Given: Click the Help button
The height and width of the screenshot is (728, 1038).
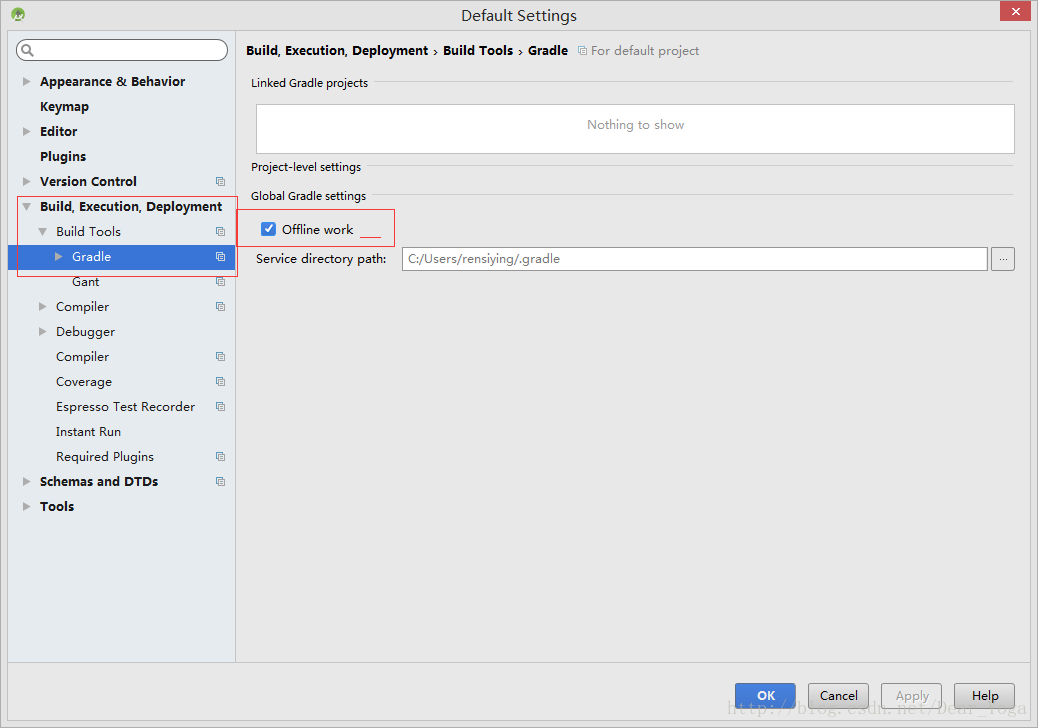Looking at the screenshot, I should pos(984,696).
